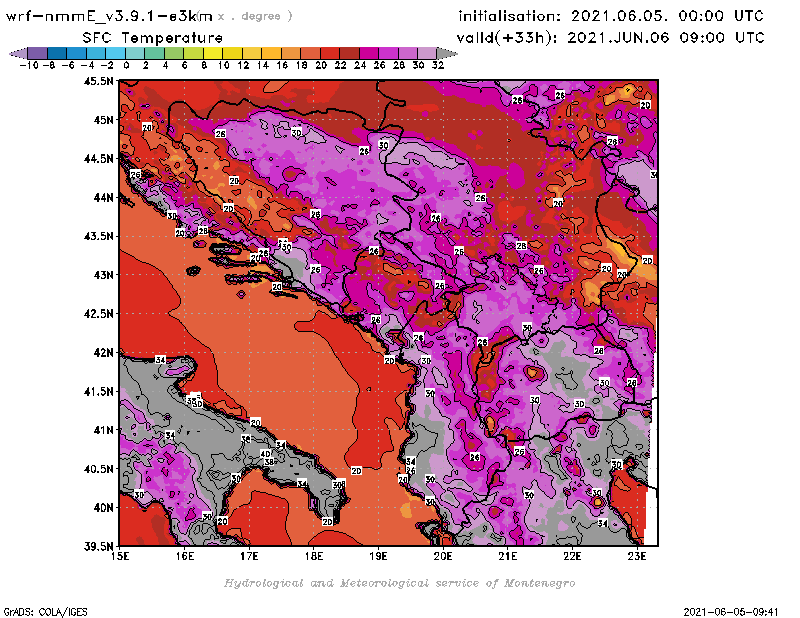Image resolution: width=800 pixels, height=618 pixels.
Task: Select the 44.5N latitude axis label
Action: tap(98, 159)
